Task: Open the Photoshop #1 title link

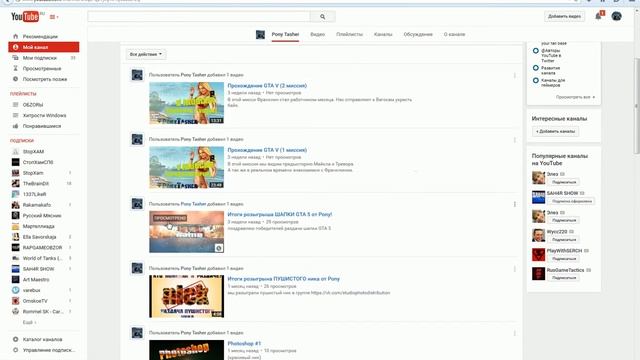Action: (x=244, y=344)
